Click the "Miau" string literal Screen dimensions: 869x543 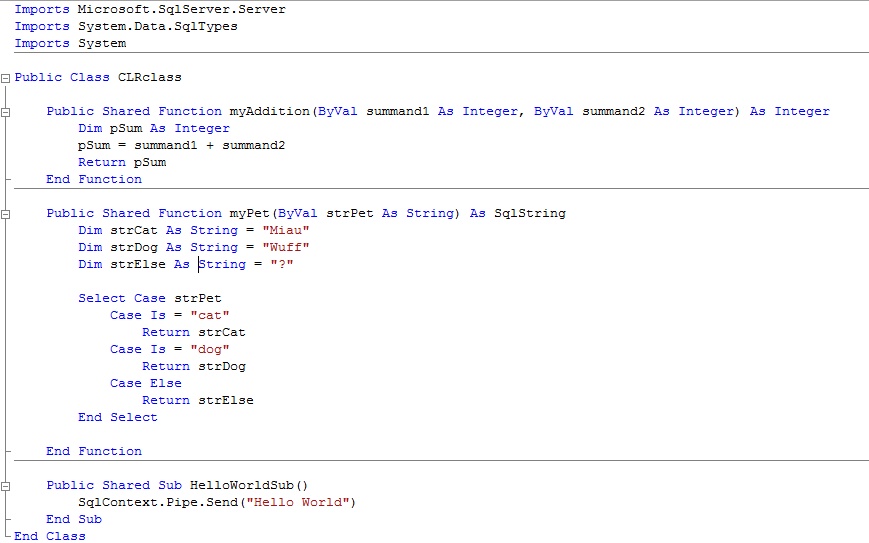pyautogui.click(x=285, y=230)
